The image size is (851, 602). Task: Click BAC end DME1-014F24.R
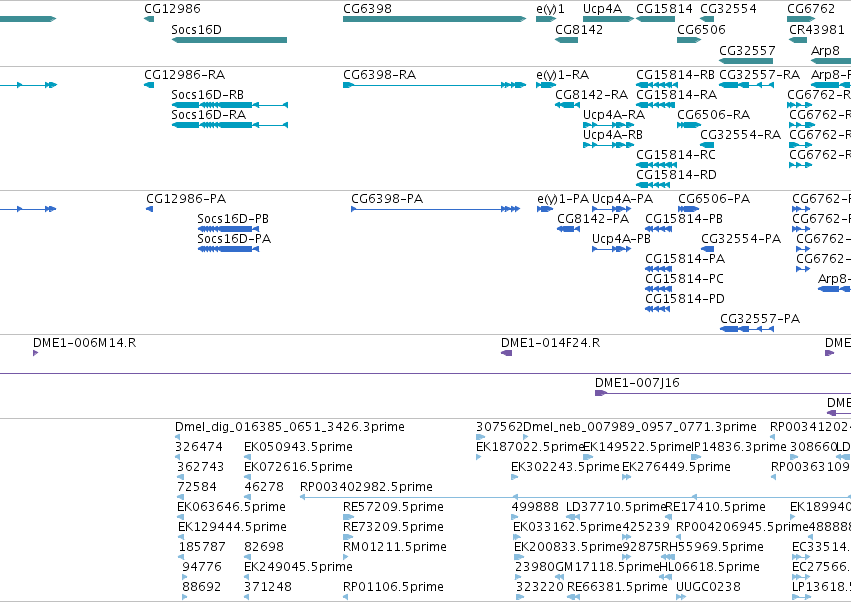tap(506, 353)
